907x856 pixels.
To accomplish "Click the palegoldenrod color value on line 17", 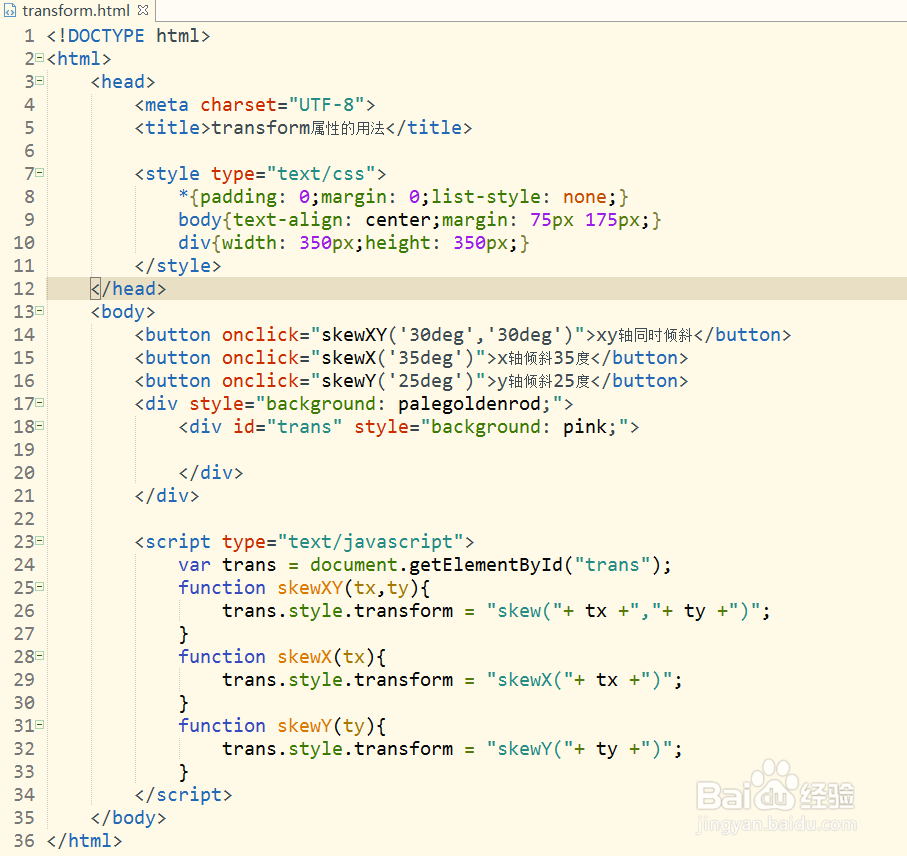I will pyautogui.click(x=469, y=404).
